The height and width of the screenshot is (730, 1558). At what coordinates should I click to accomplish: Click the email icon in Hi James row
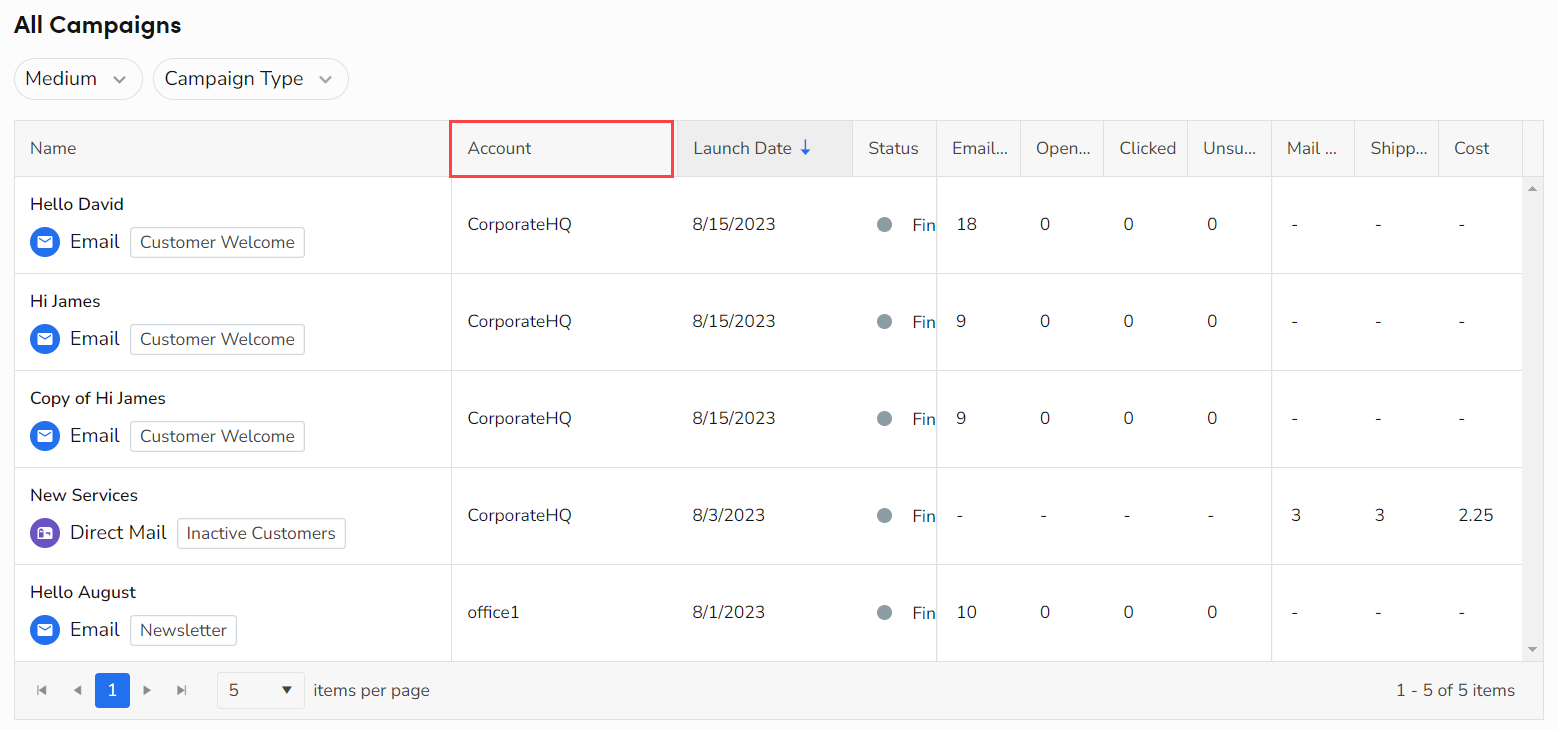[45, 339]
